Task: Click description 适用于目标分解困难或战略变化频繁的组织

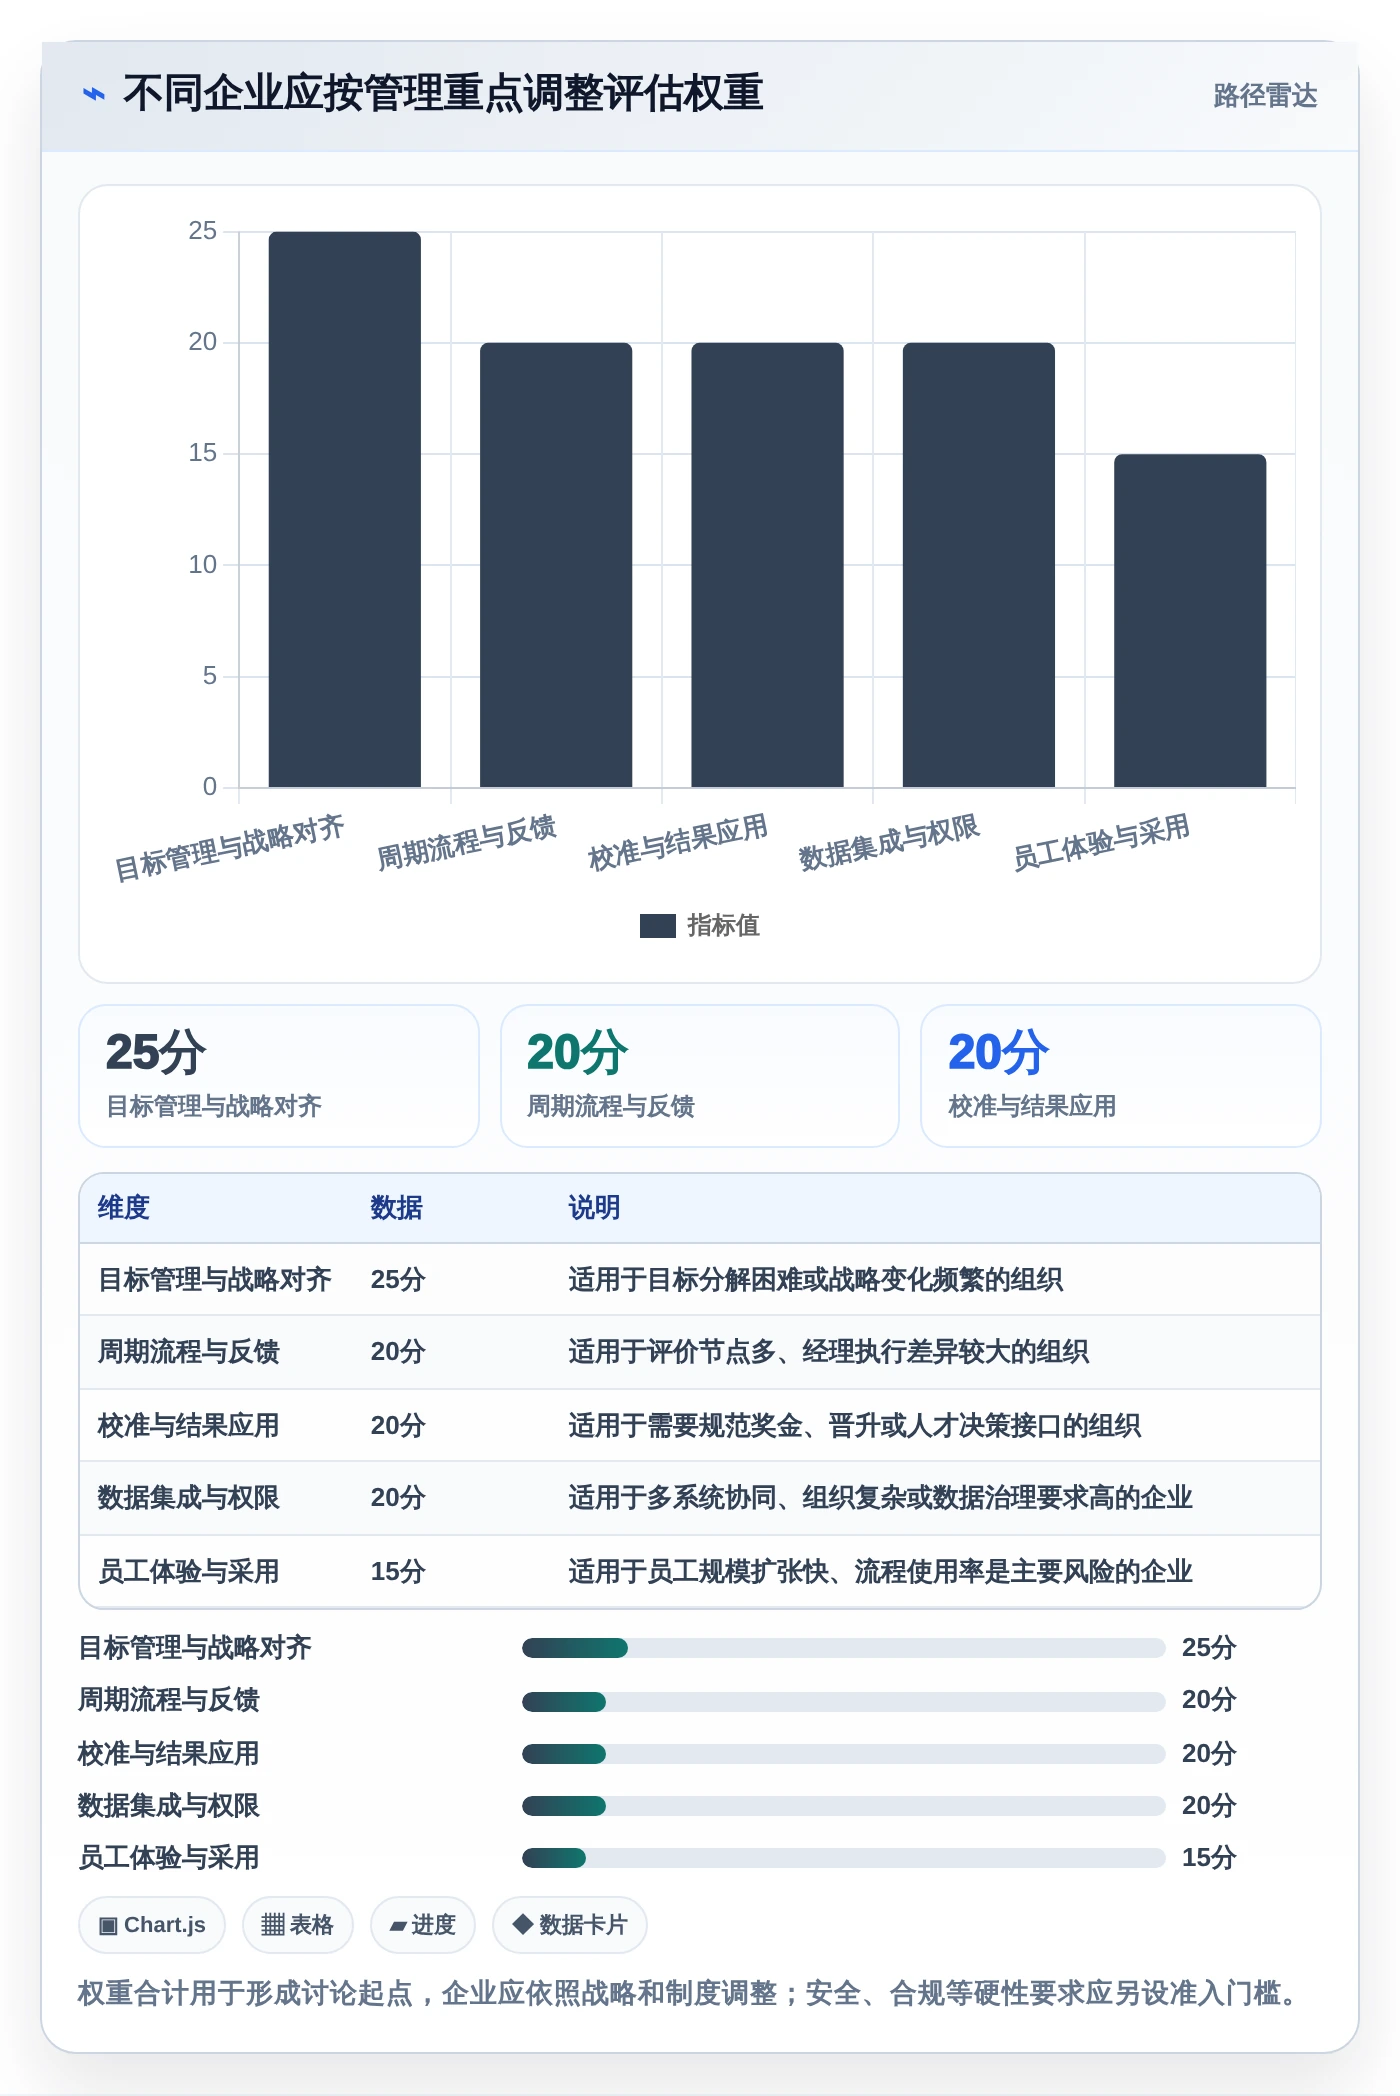Action: tap(815, 1280)
